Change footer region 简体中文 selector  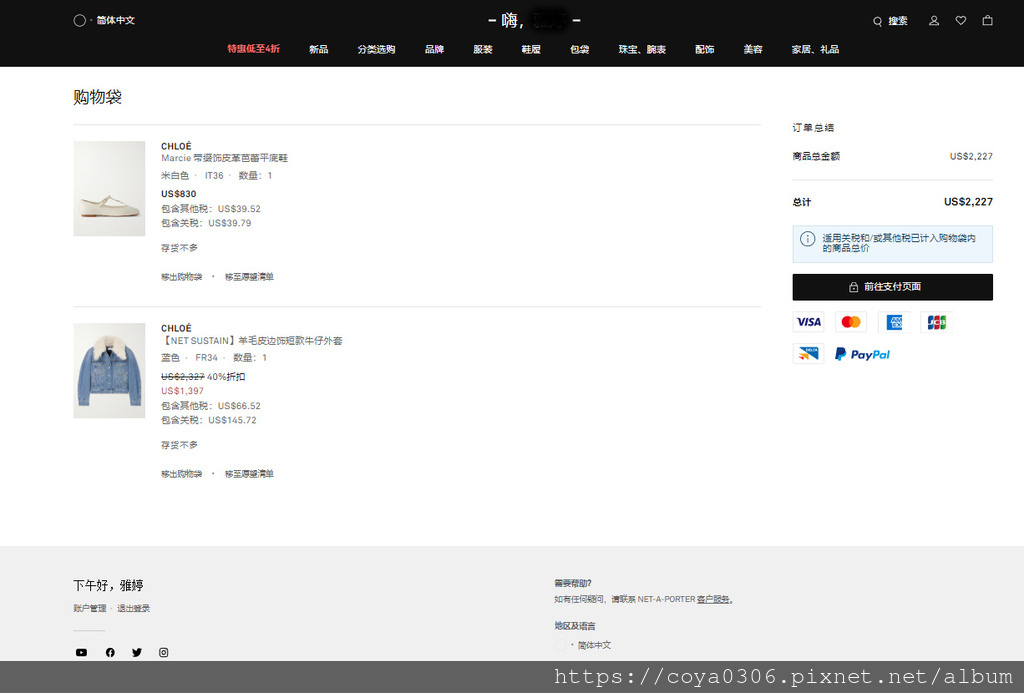tap(594, 645)
